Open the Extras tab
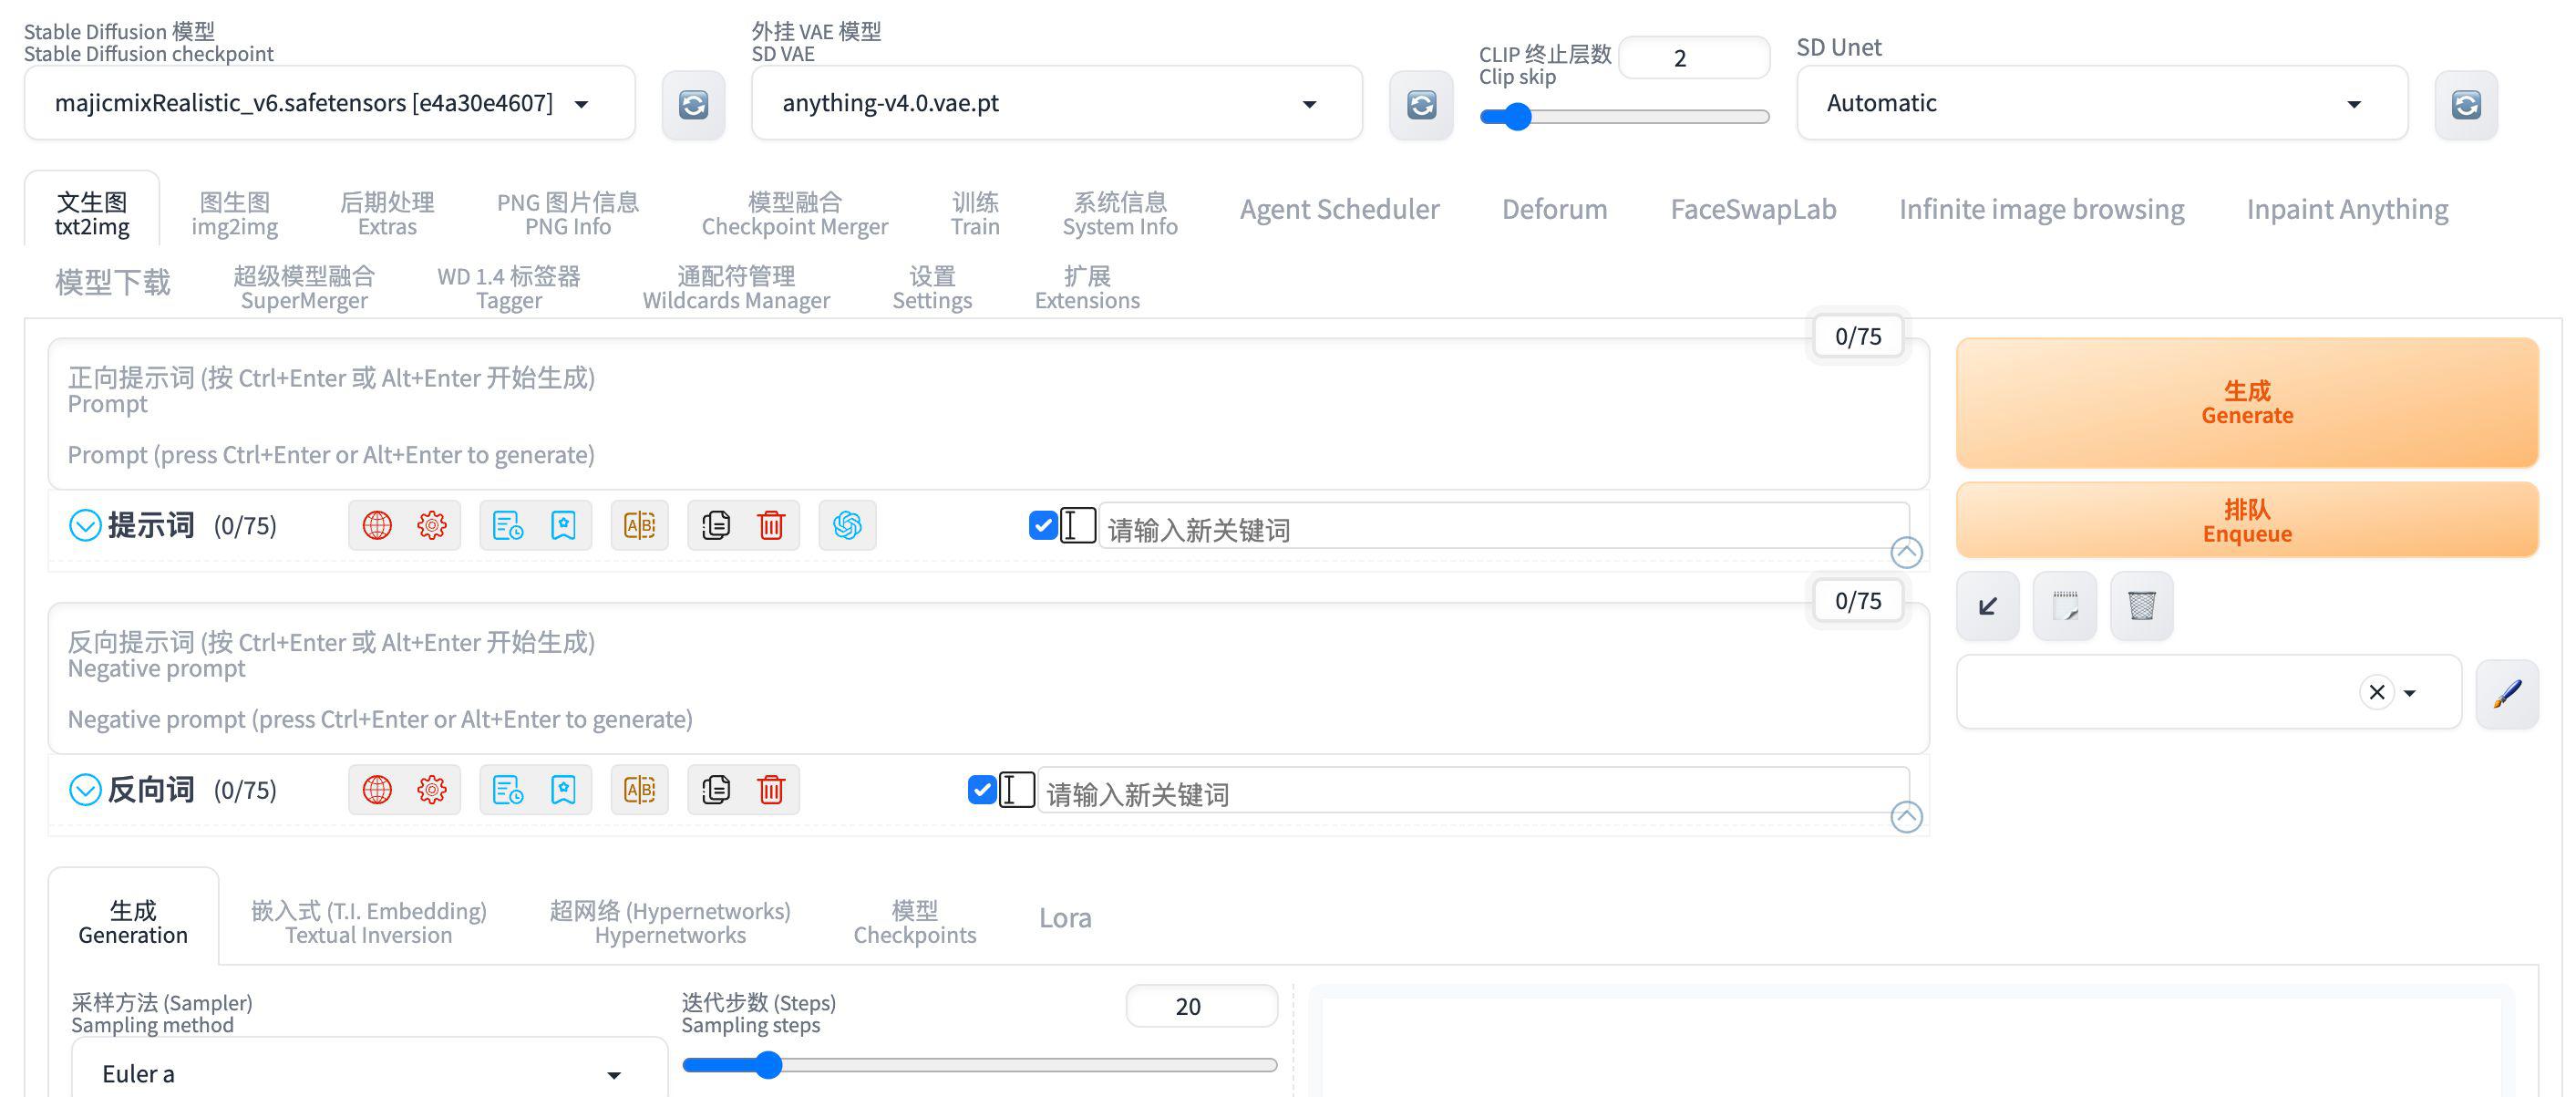This screenshot has height=1097, width=2576. click(x=387, y=213)
